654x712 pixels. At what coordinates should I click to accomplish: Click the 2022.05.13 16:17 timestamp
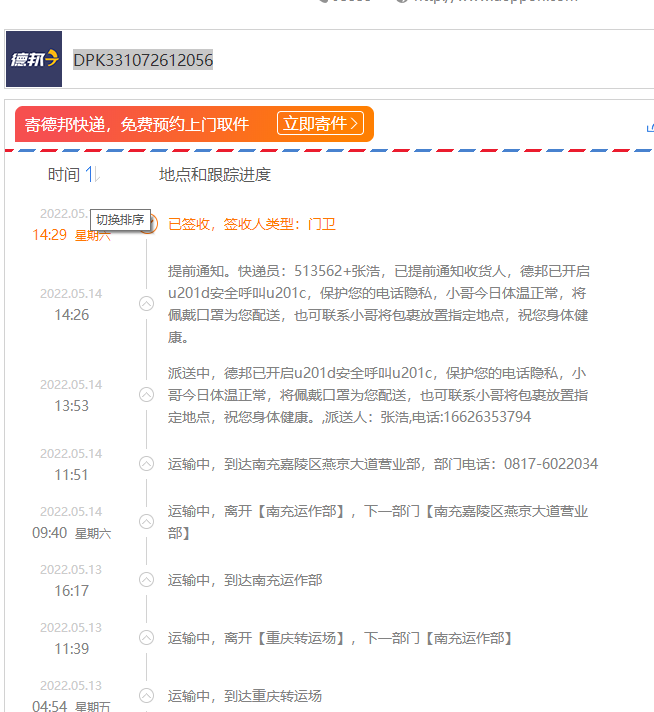coord(71,580)
